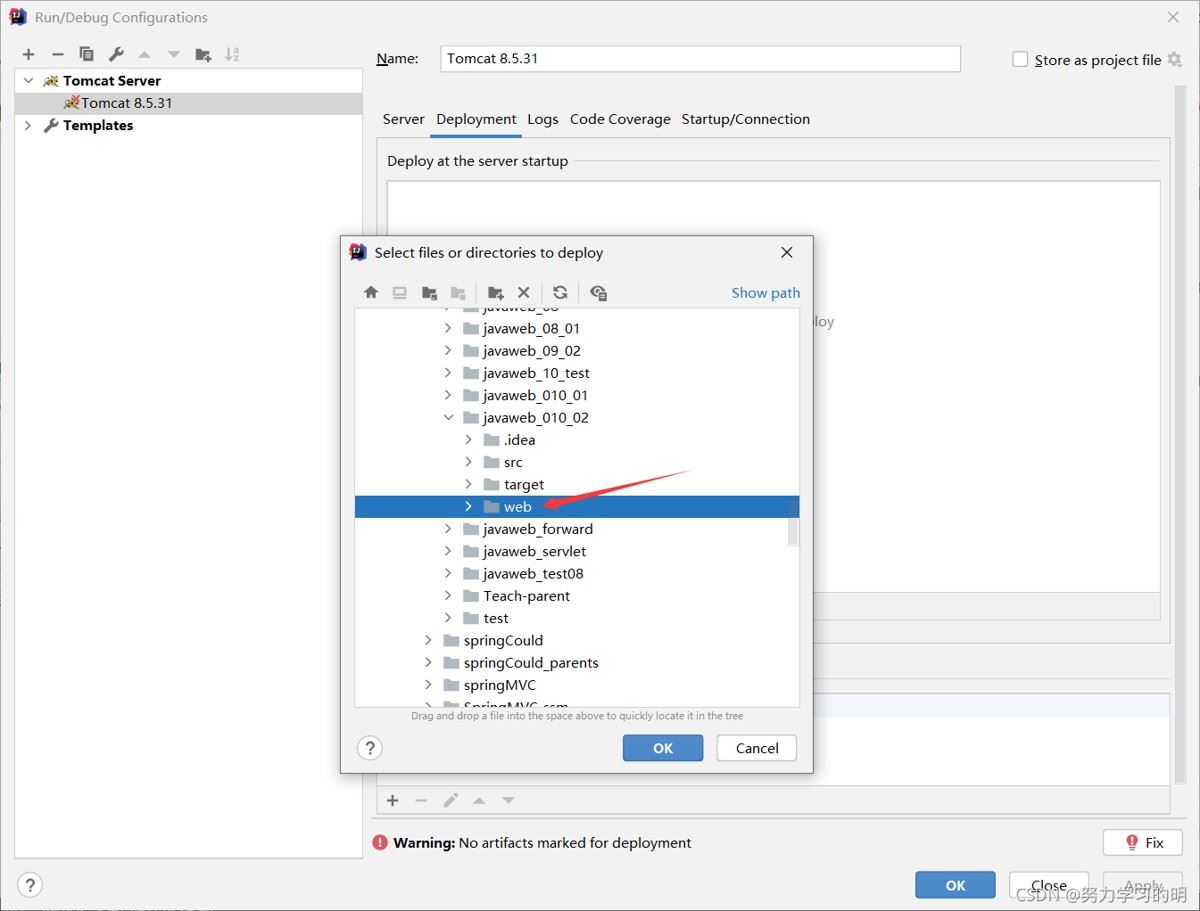Remove configuration with the minus icon

57,54
